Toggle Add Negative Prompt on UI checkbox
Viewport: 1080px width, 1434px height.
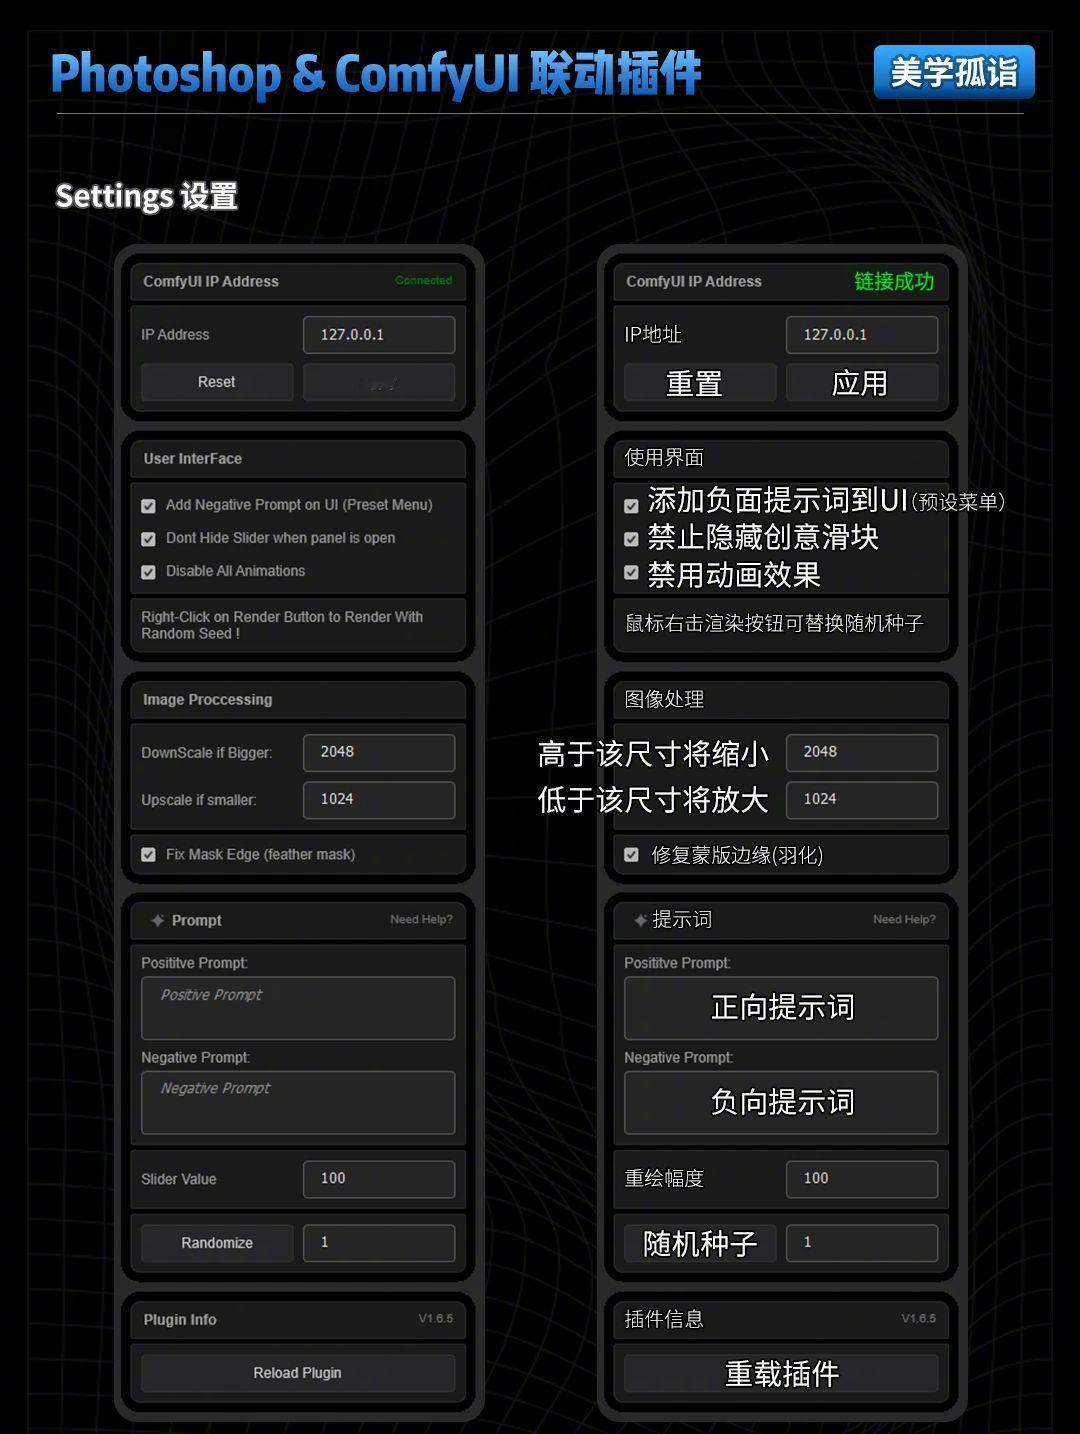(x=148, y=506)
